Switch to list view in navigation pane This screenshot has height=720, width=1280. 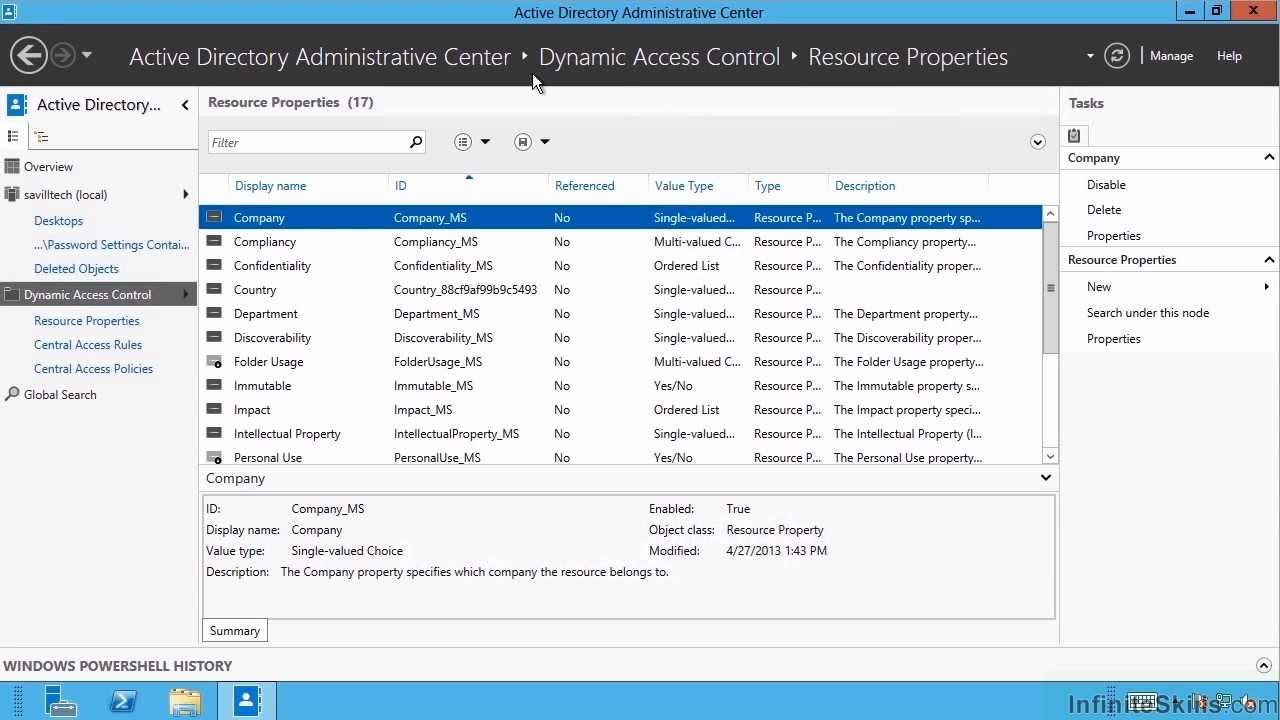[x=13, y=137]
